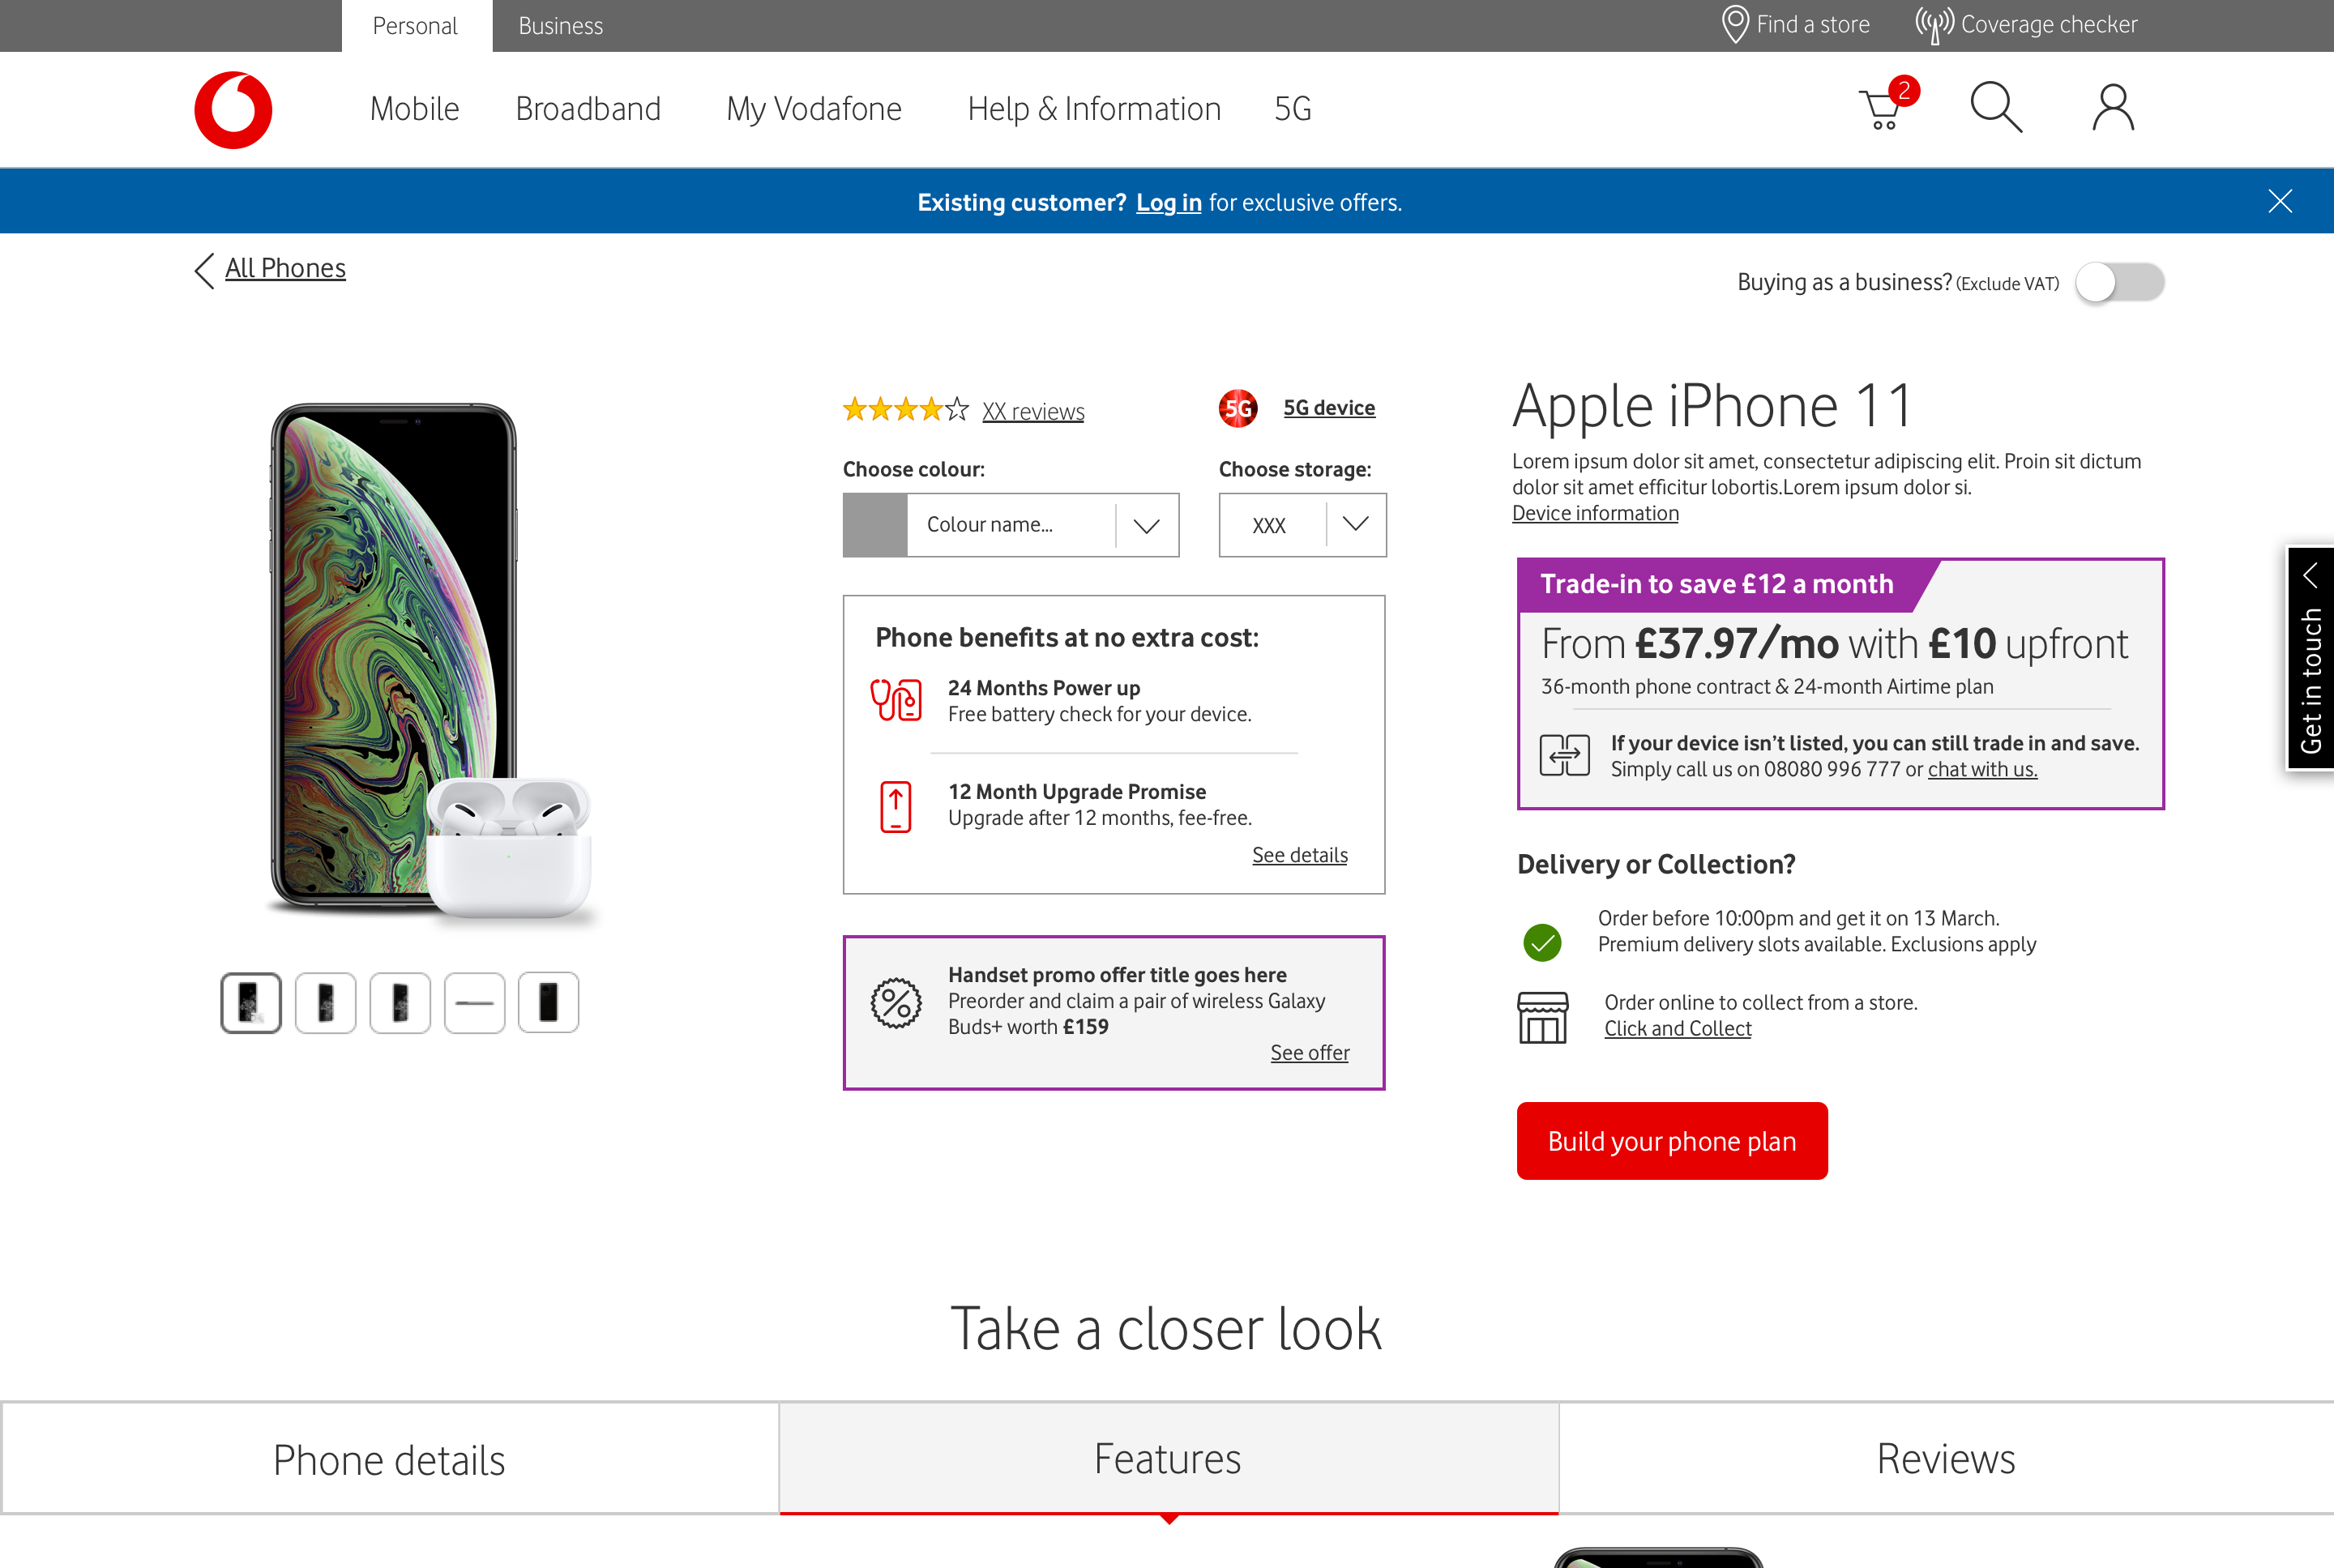Click Build your phone plan button
This screenshot has width=2334, height=1568.
coord(1671,1141)
